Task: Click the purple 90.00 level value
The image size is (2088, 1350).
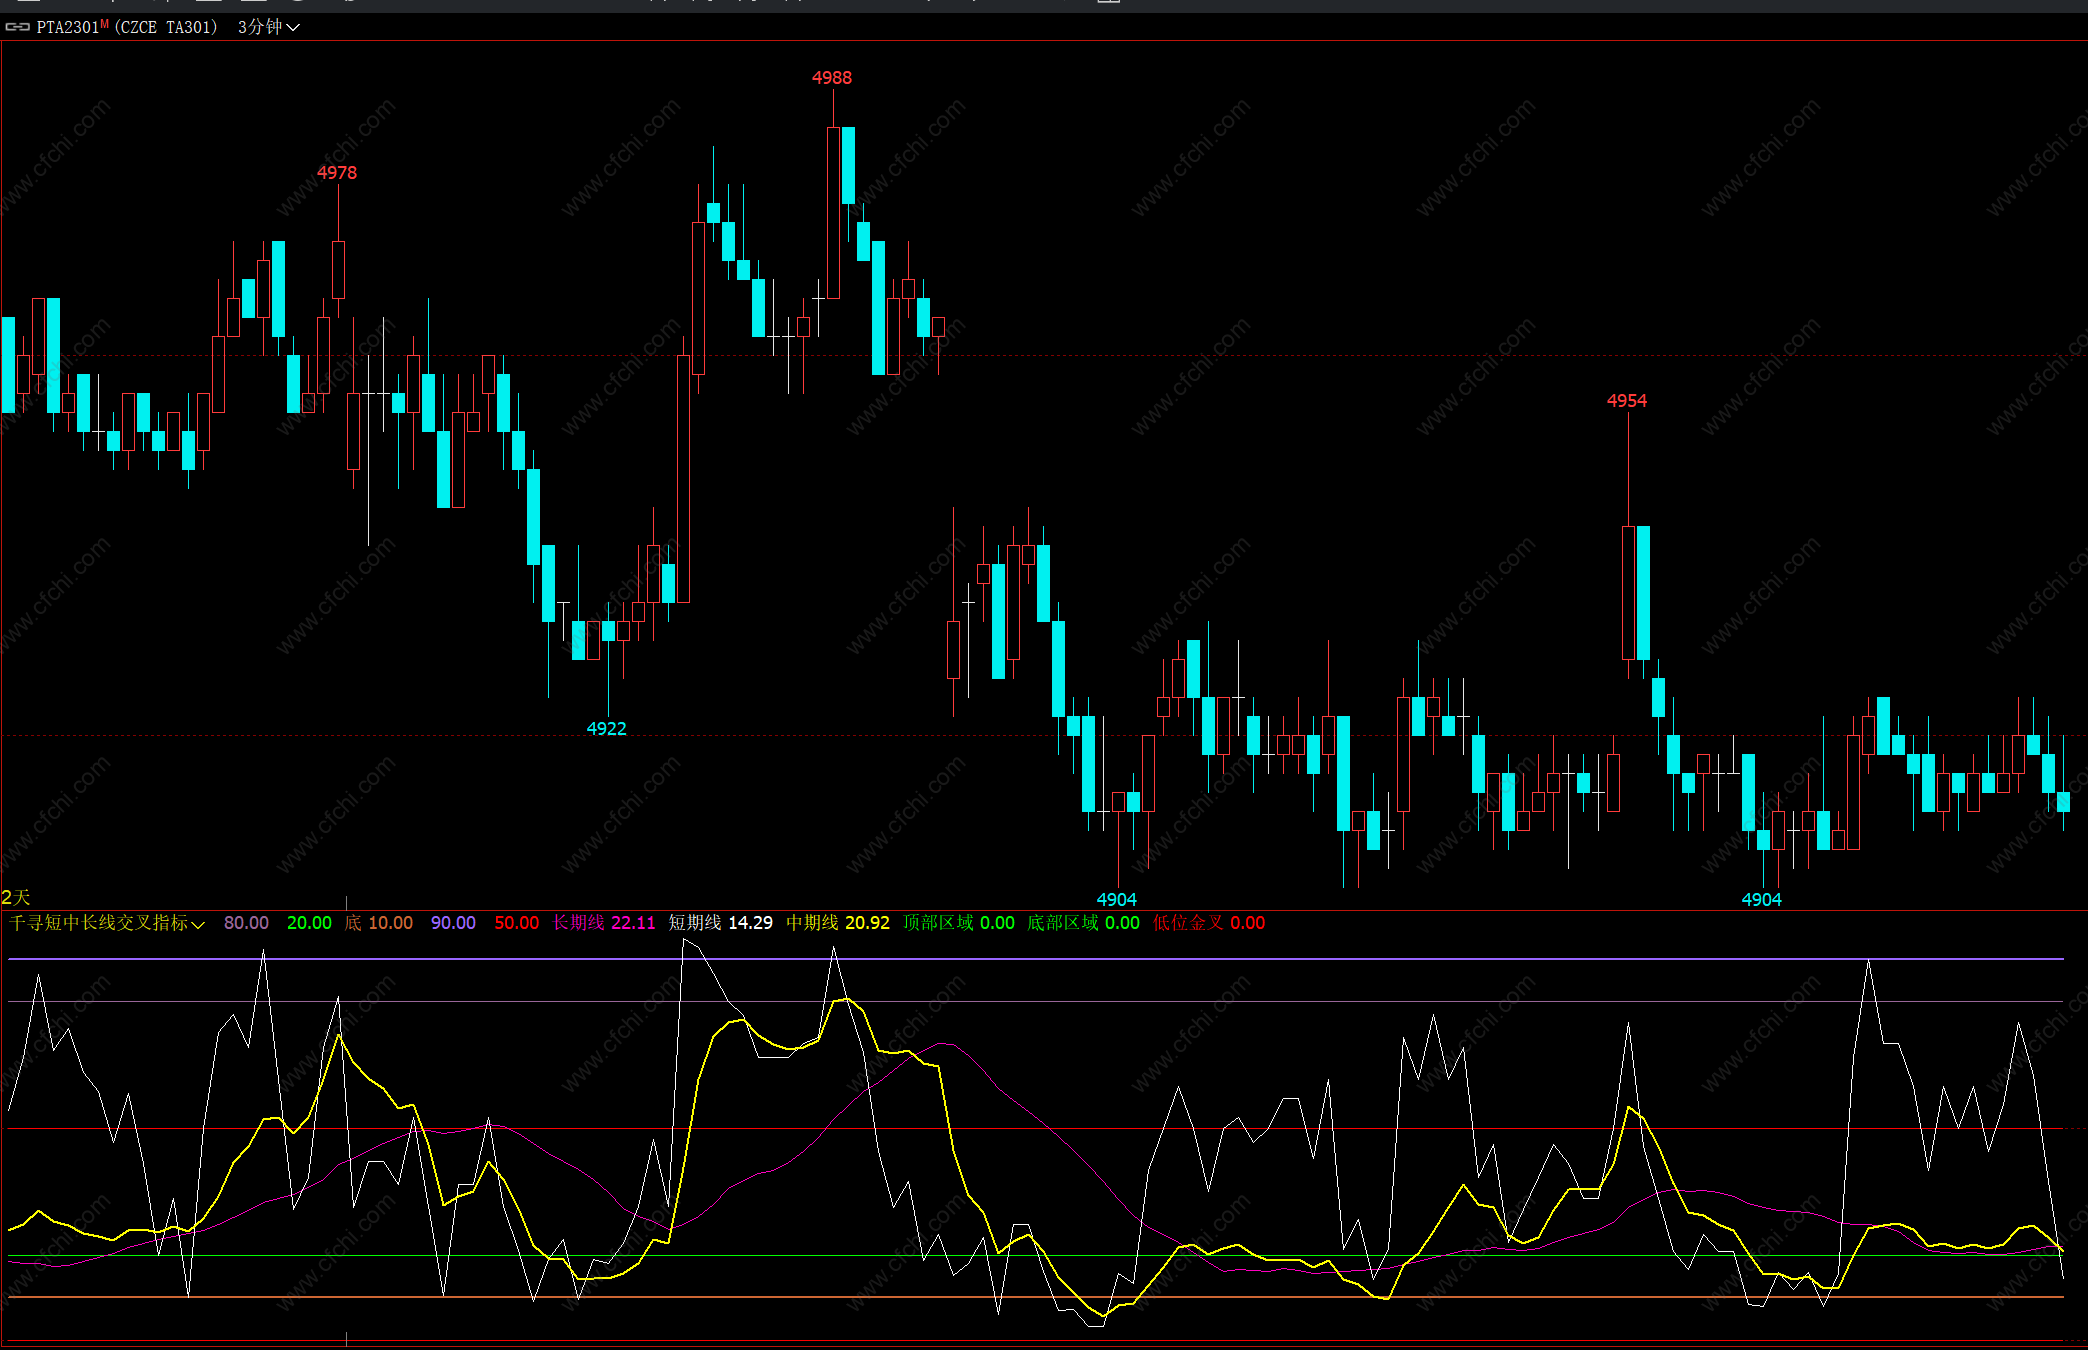Action: pyautogui.click(x=453, y=923)
